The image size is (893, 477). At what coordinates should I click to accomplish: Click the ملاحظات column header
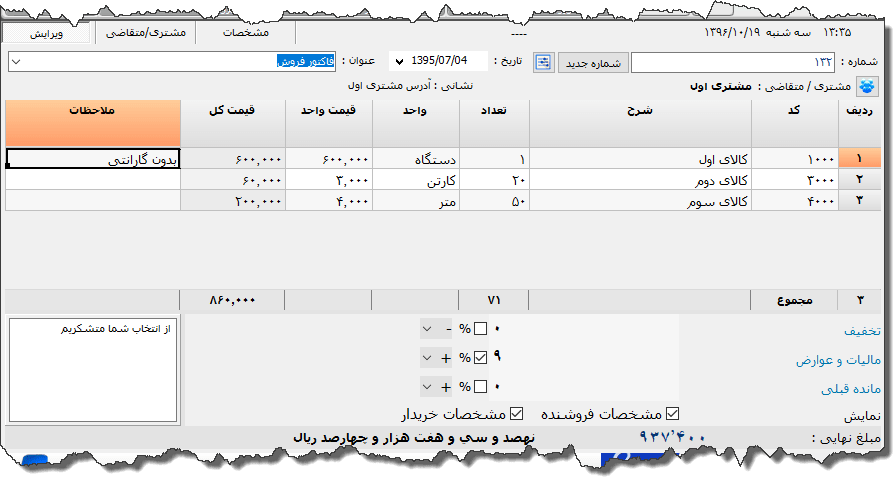[x=93, y=124]
